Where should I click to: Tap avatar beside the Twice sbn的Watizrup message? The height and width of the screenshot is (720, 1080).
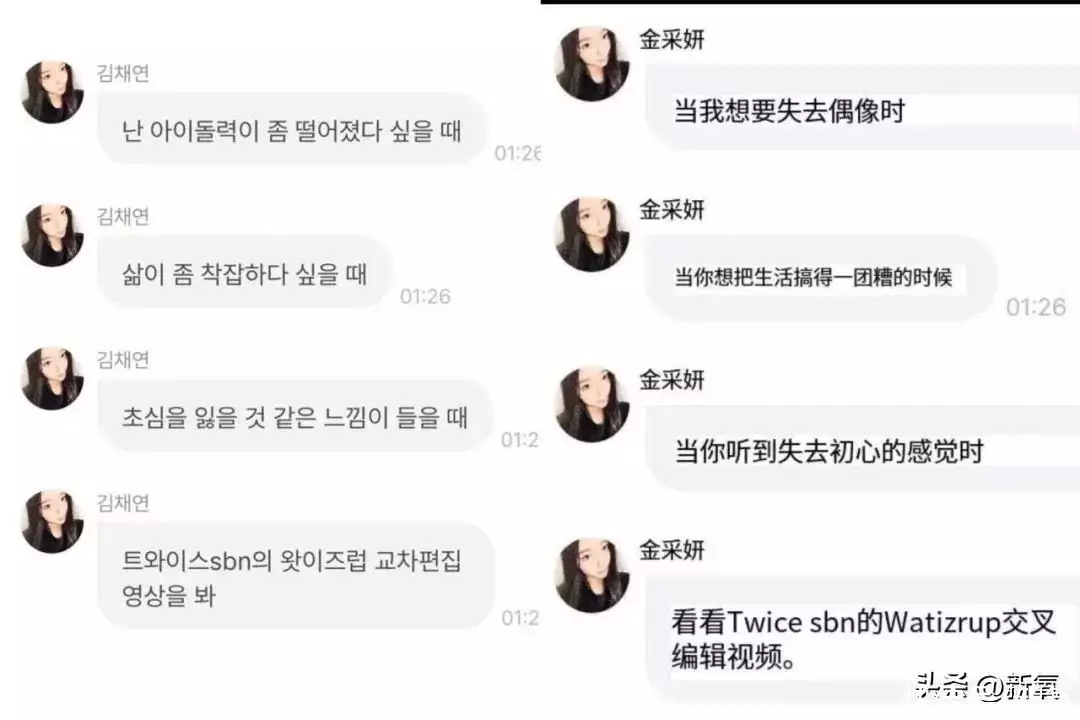pyautogui.click(x=592, y=575)
